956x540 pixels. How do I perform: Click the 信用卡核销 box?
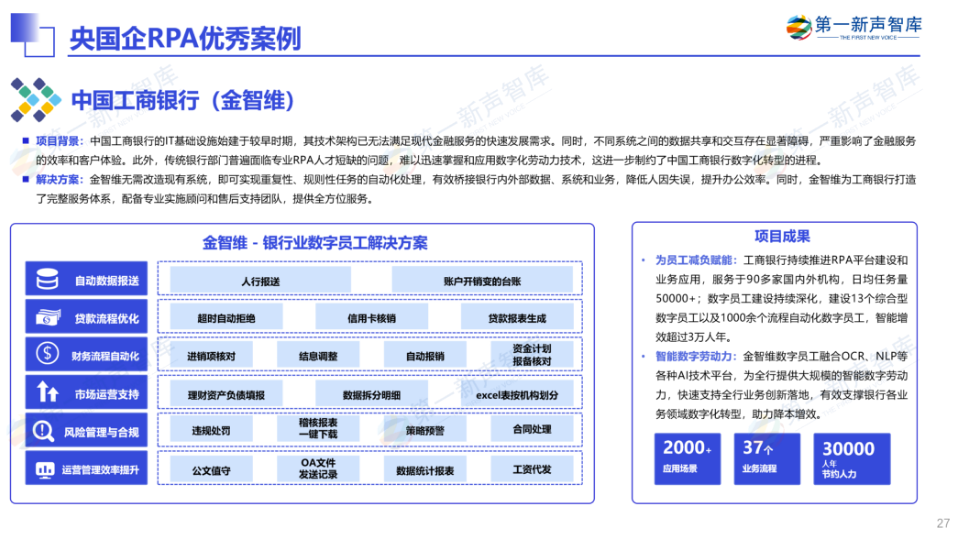tap(371, 318)
